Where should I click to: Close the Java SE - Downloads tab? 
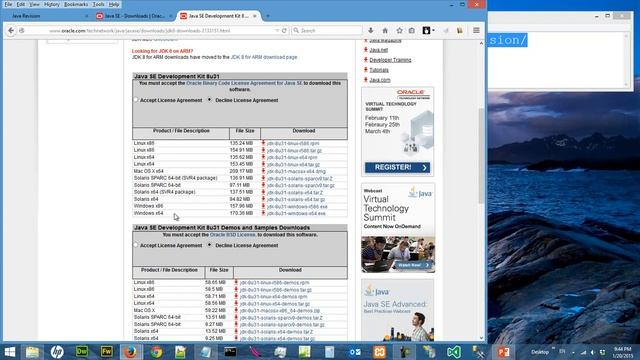click(x=171, y=16)
